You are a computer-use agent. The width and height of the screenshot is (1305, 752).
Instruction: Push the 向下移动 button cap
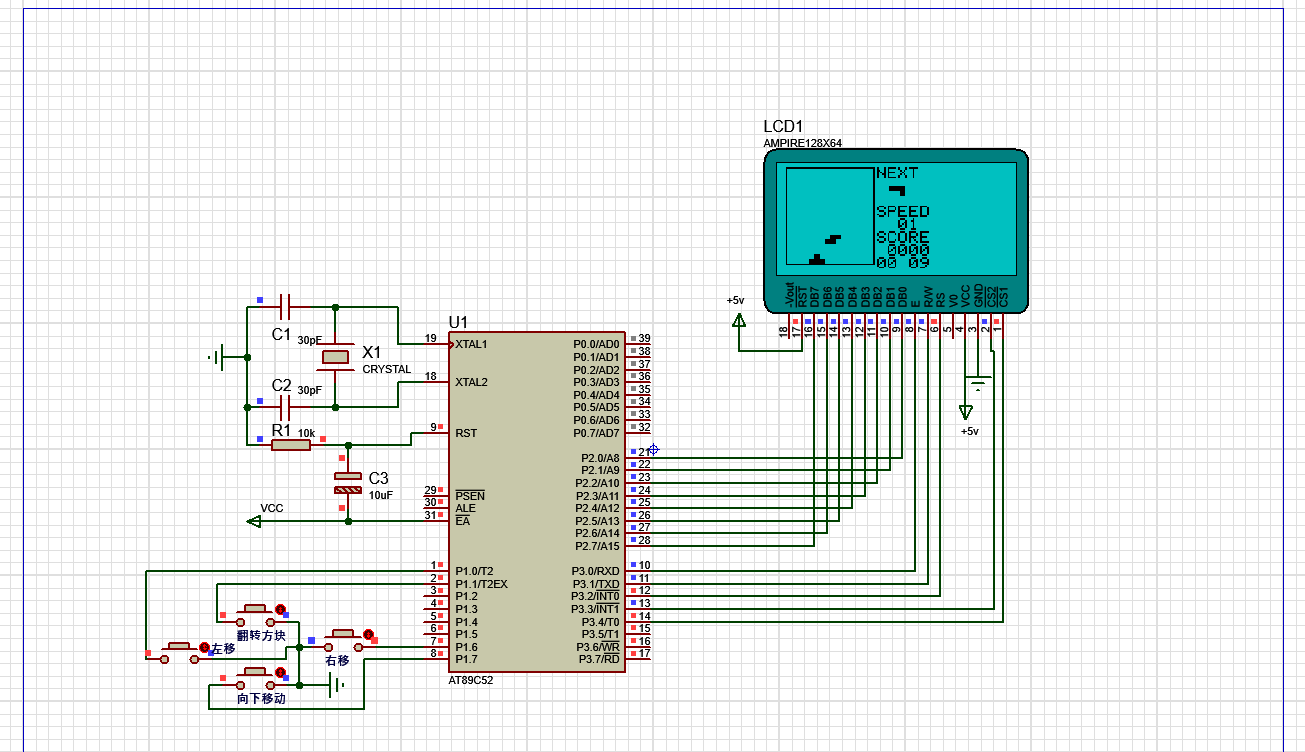[255, 672]
